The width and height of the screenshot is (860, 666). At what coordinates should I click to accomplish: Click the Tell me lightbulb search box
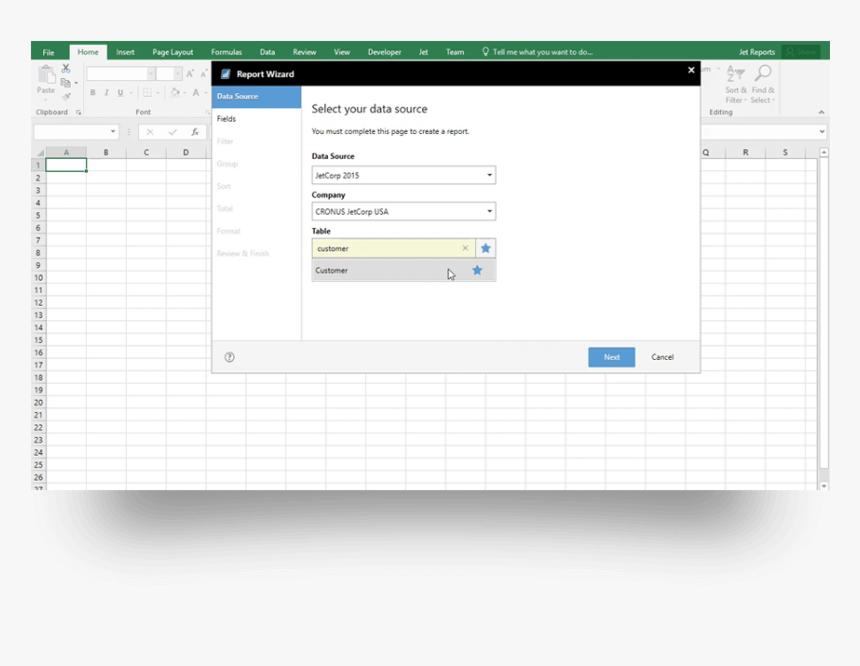click(538, 52)
